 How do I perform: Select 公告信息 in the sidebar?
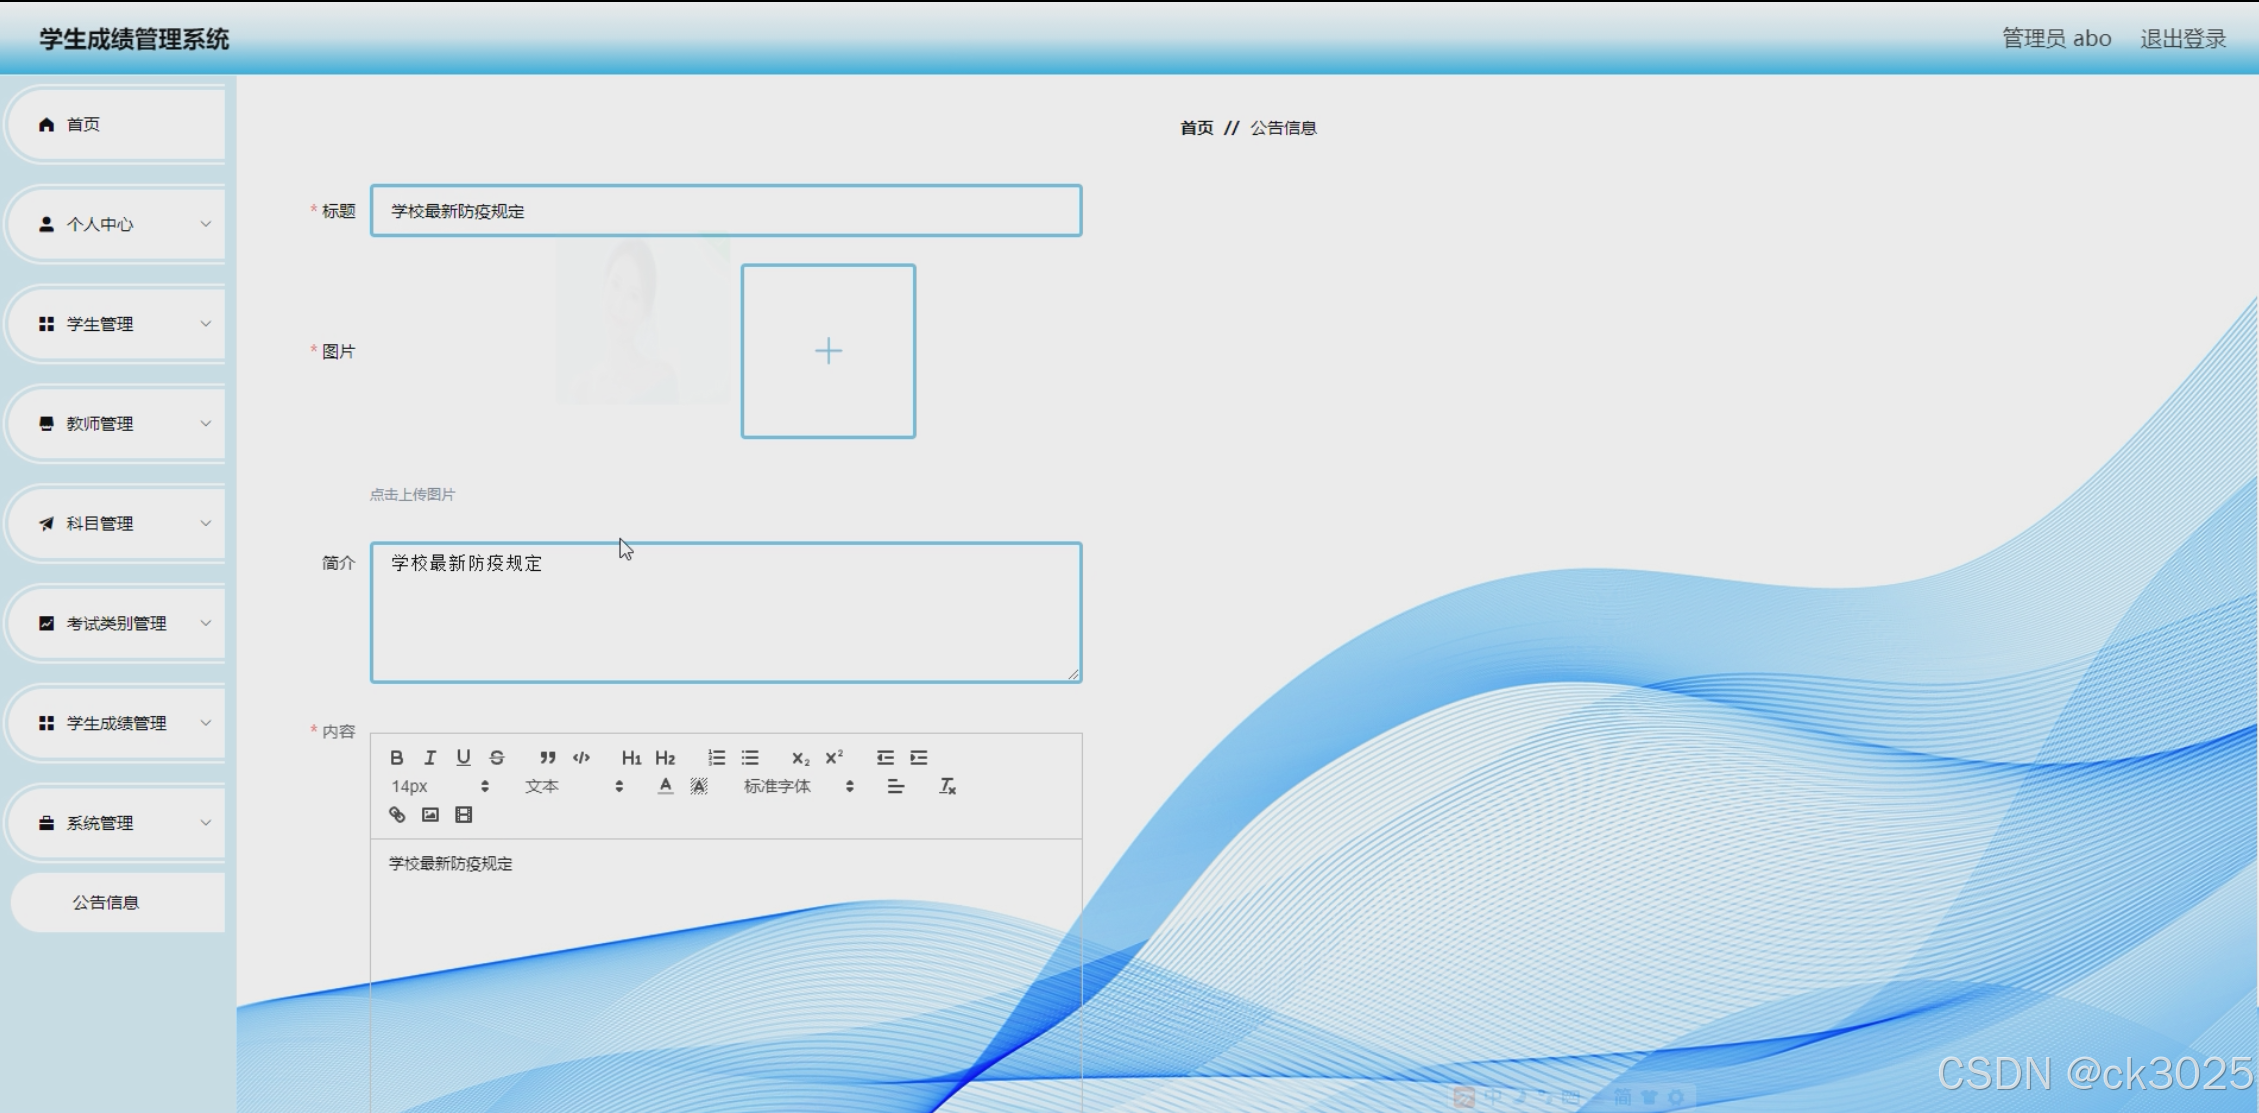point(106,902)
